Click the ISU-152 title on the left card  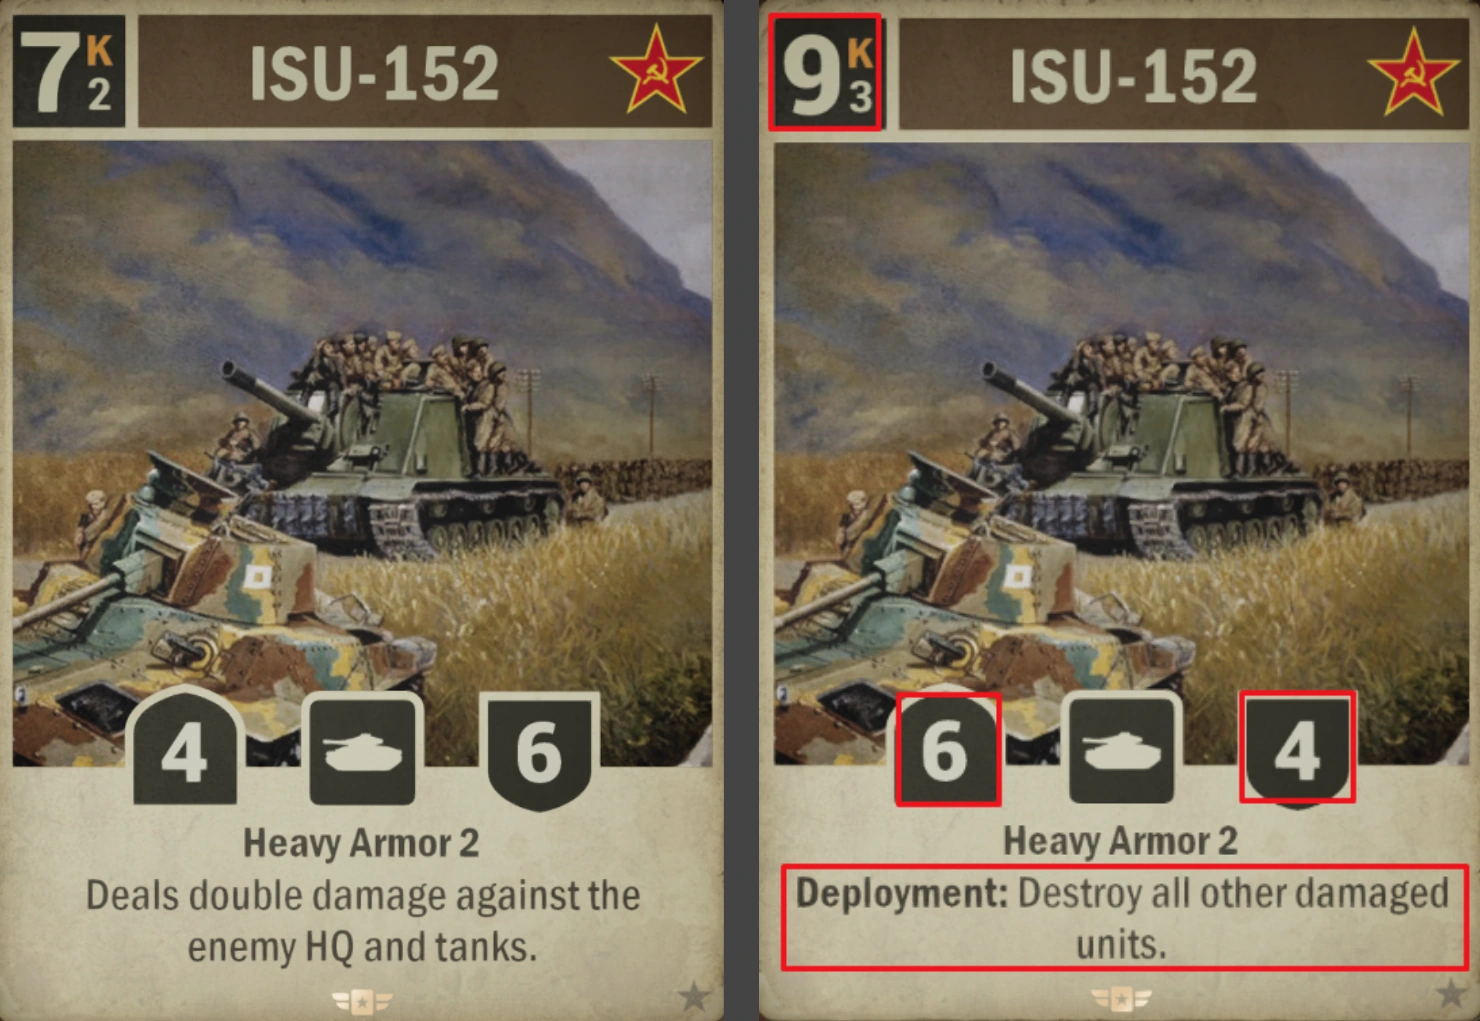pyautogui.click(x=375, y=73)
